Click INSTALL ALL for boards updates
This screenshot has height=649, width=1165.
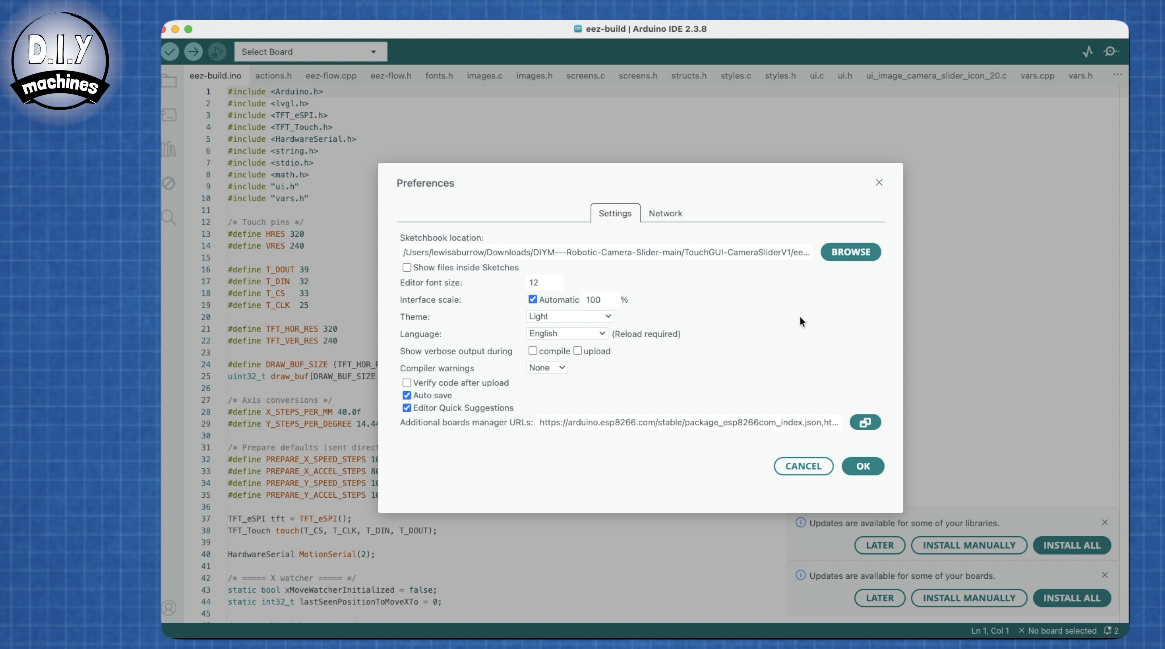tap(1071, 598)
